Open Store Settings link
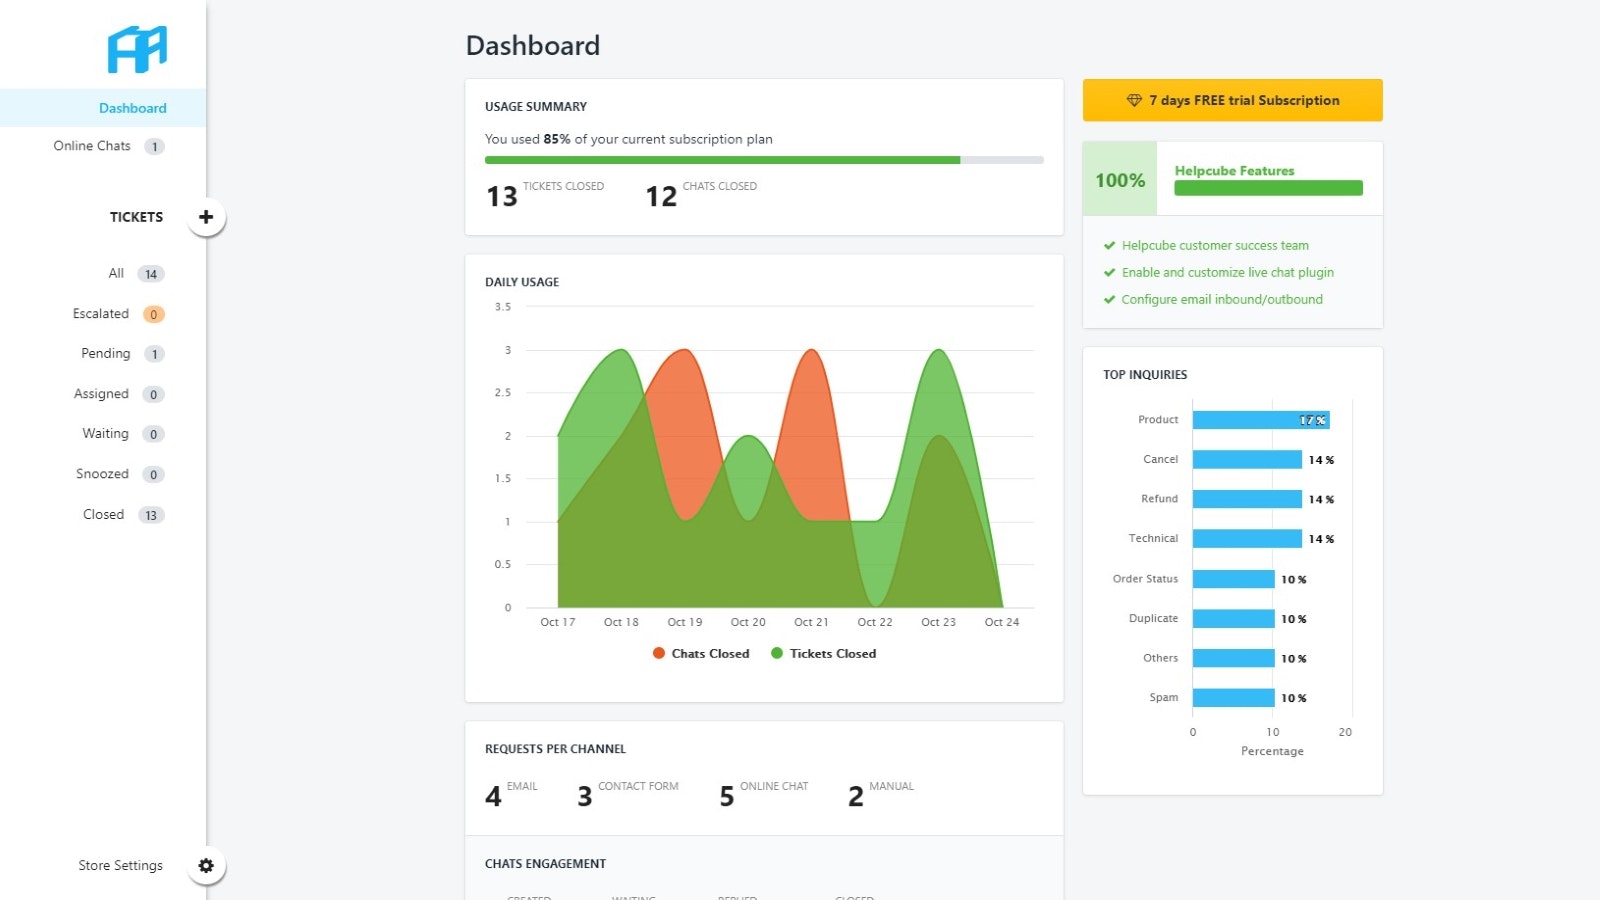Image resolution: width=1600 pixels, height=900 pixels. pos(121,866)
